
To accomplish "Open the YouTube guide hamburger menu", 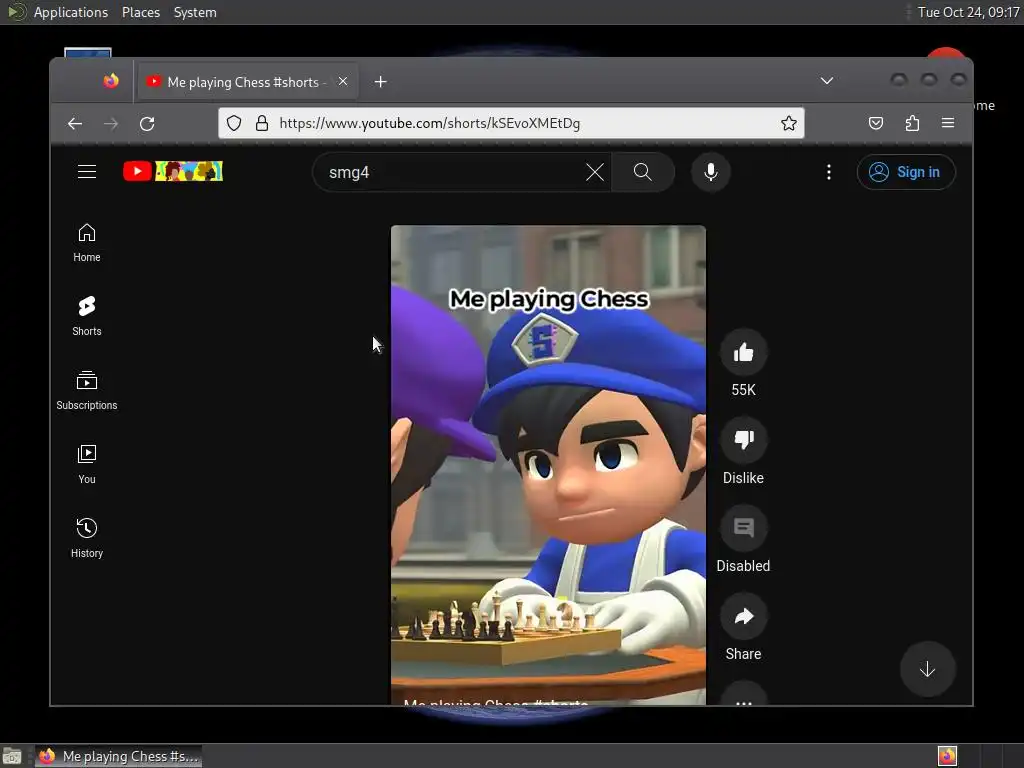I will [87, 172].
